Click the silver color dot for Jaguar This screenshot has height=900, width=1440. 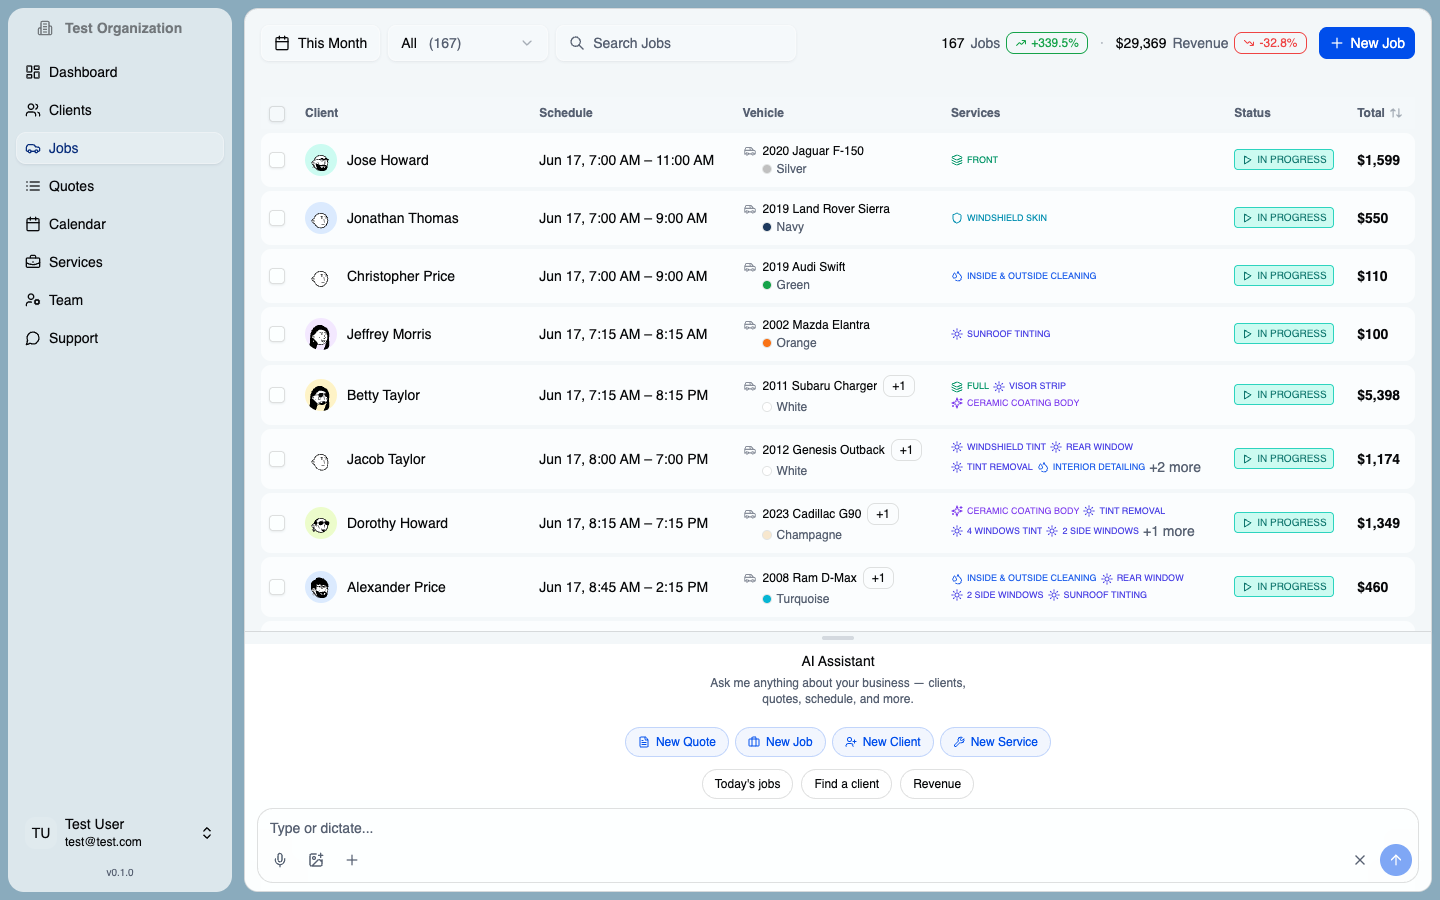click(767, 169)
